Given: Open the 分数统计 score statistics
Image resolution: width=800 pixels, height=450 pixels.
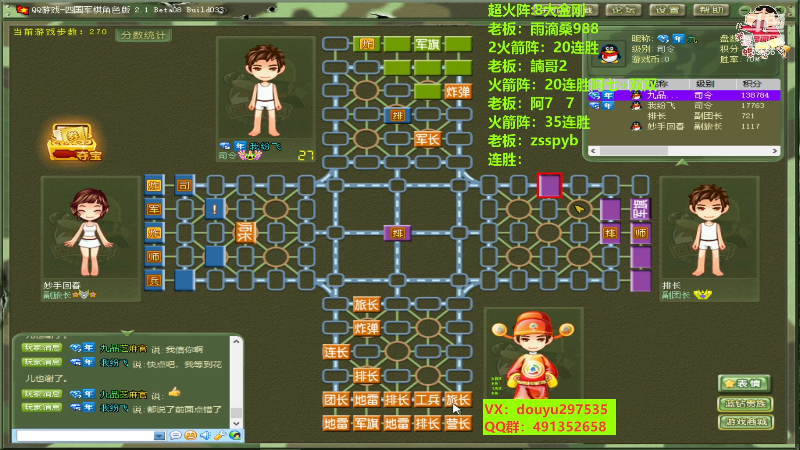Looking at the screenshot, I should [x=143, y=35].
